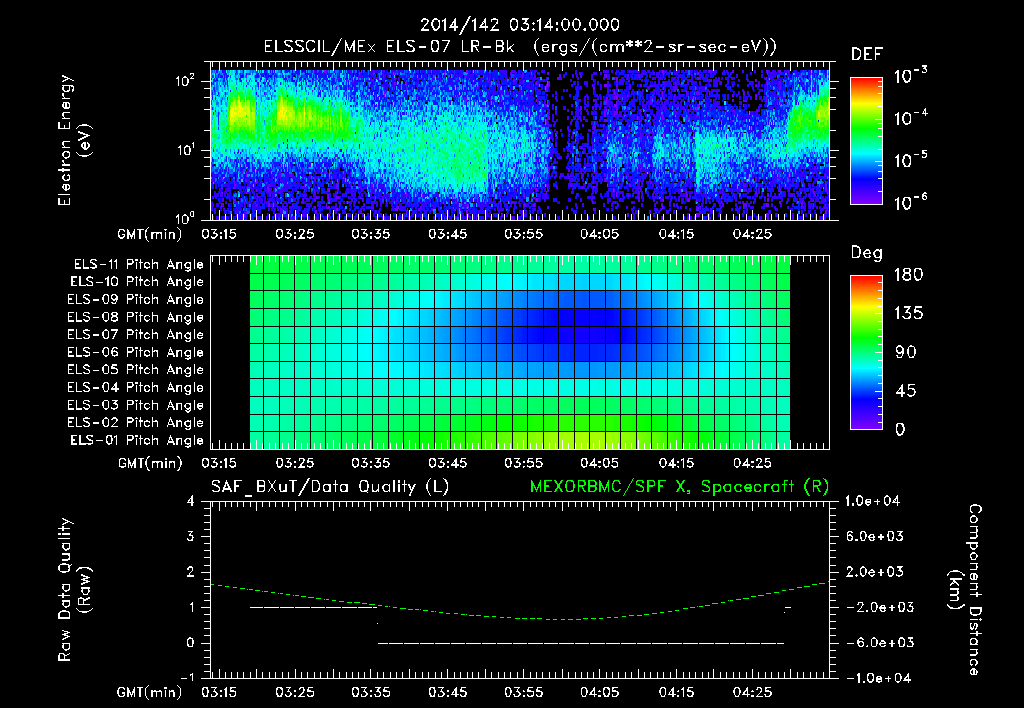Select the ELS-05 Pitch Angle row label
The width and height of the screenshot is (1024, 708).
135,370
